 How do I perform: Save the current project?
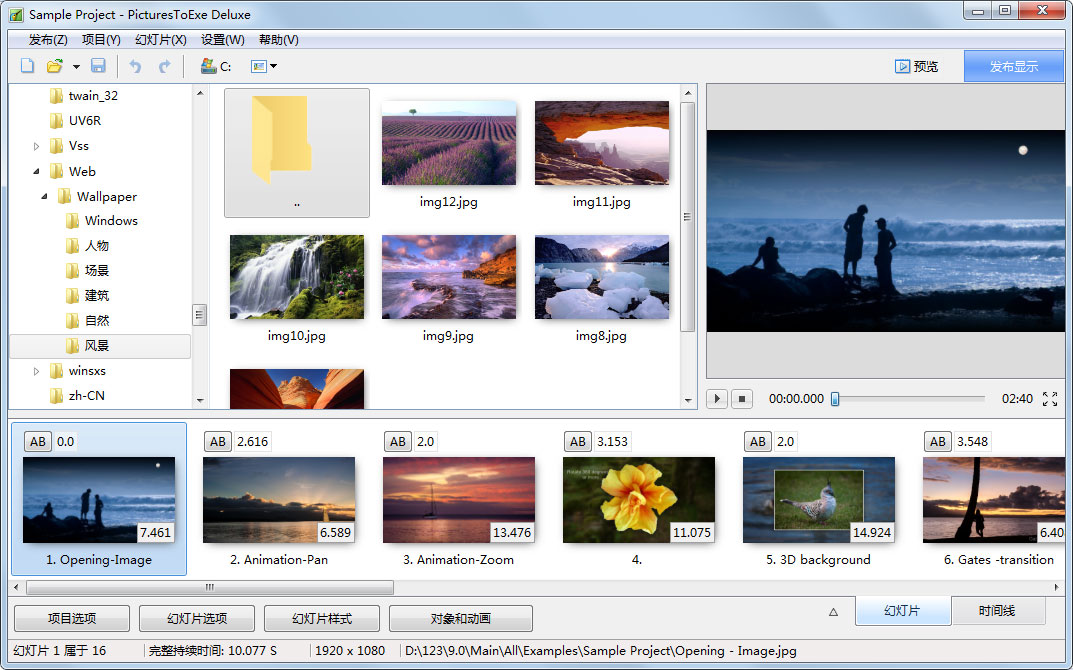click(x=97, y=65)
